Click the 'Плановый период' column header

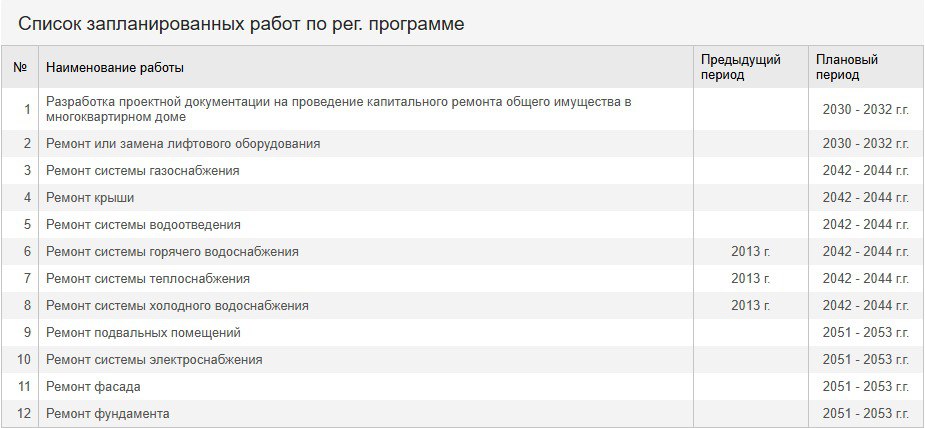click(x=846, y=67)
